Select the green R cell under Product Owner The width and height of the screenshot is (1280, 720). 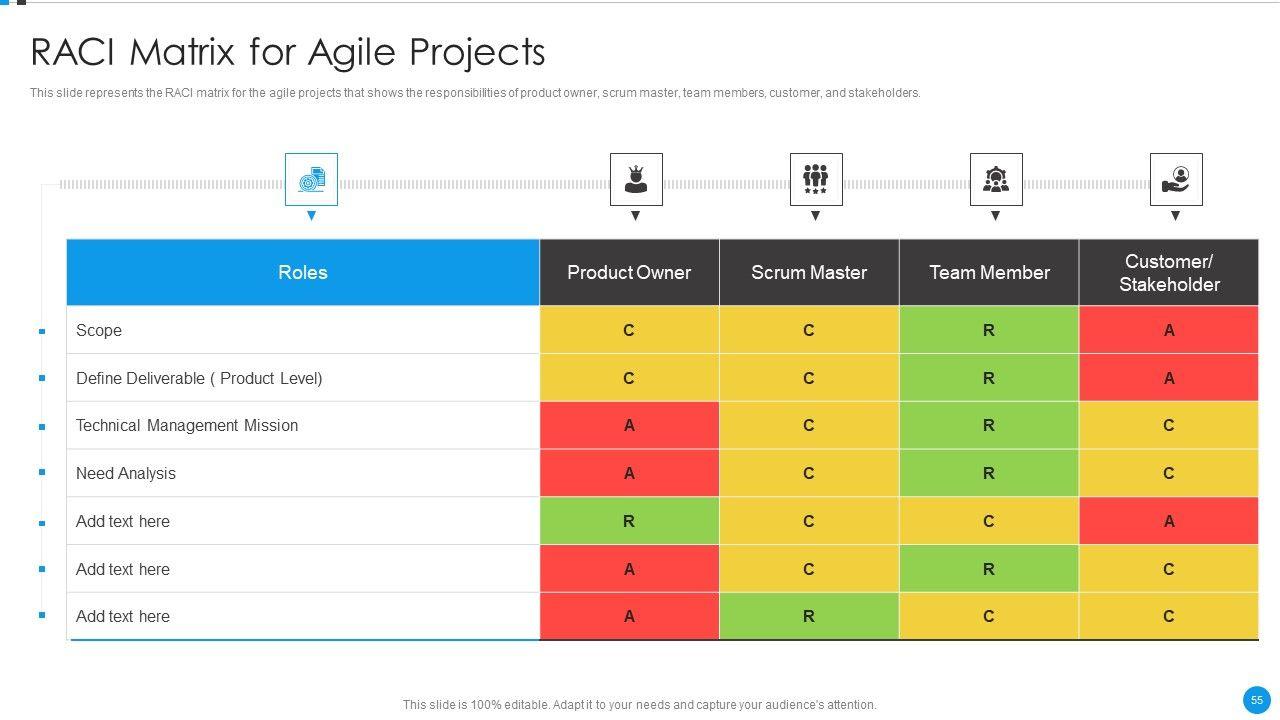pyautogui.click(x=629, y=521)
